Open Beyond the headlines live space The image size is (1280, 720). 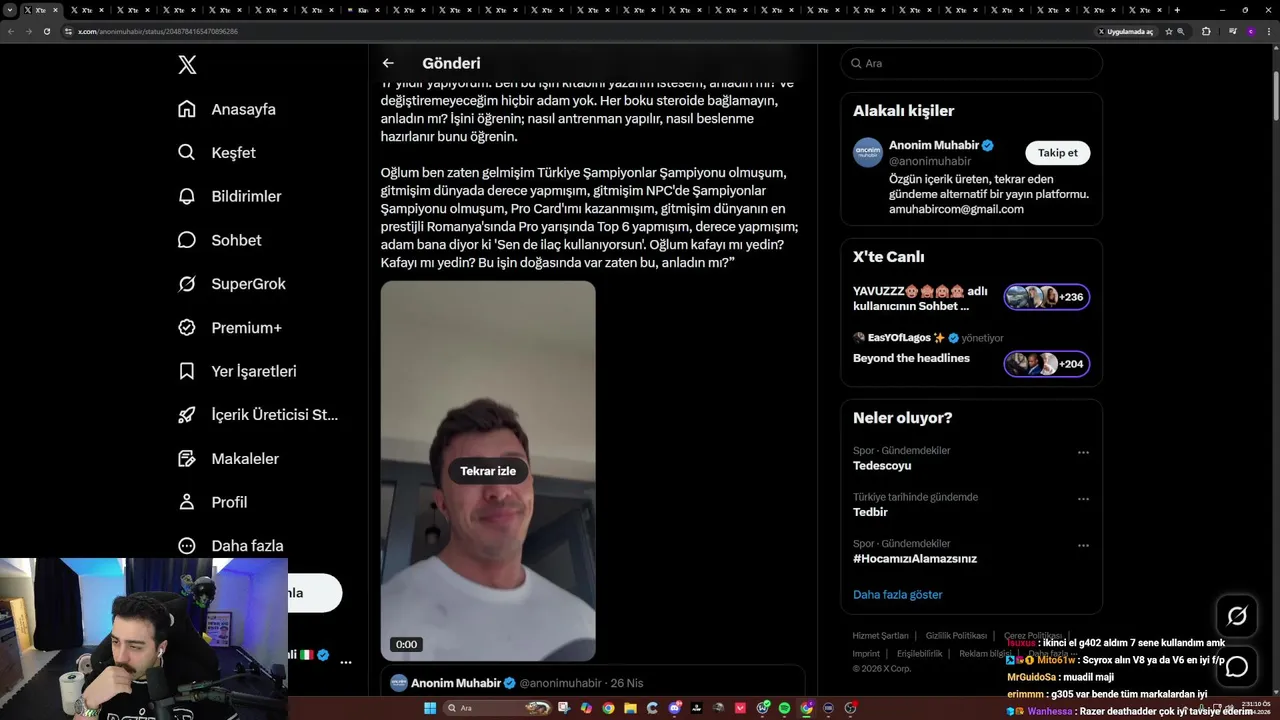[911, 358]
